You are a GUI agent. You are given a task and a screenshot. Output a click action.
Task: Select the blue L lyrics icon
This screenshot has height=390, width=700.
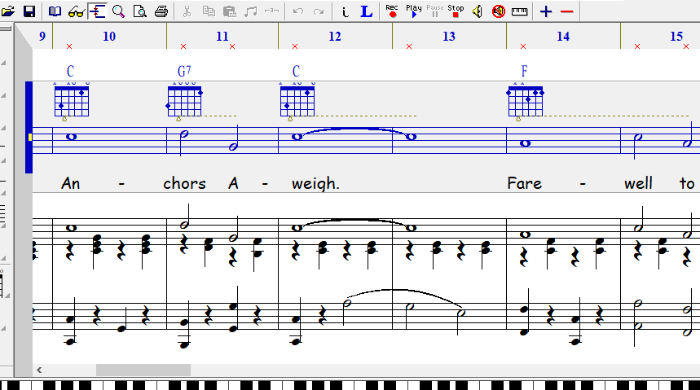click(x=366, y=12)
